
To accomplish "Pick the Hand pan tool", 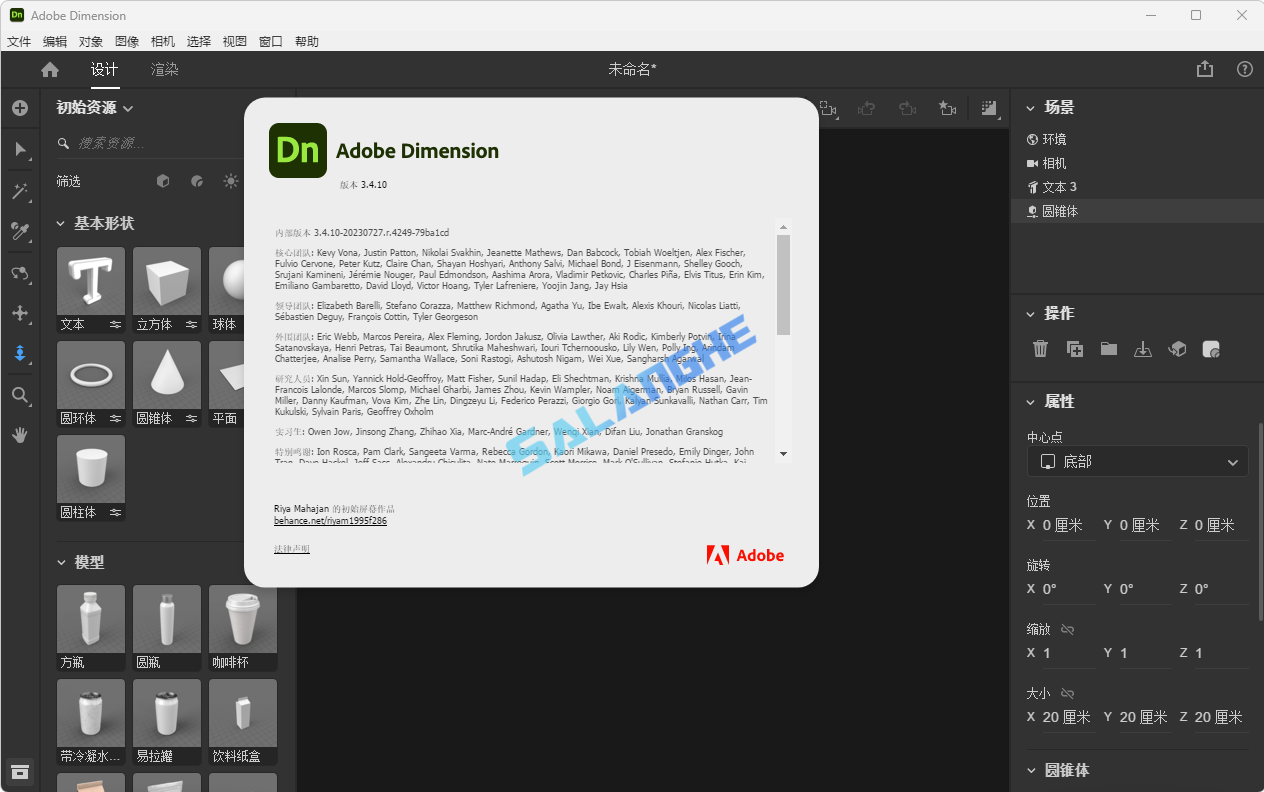I will pos(20,435).
